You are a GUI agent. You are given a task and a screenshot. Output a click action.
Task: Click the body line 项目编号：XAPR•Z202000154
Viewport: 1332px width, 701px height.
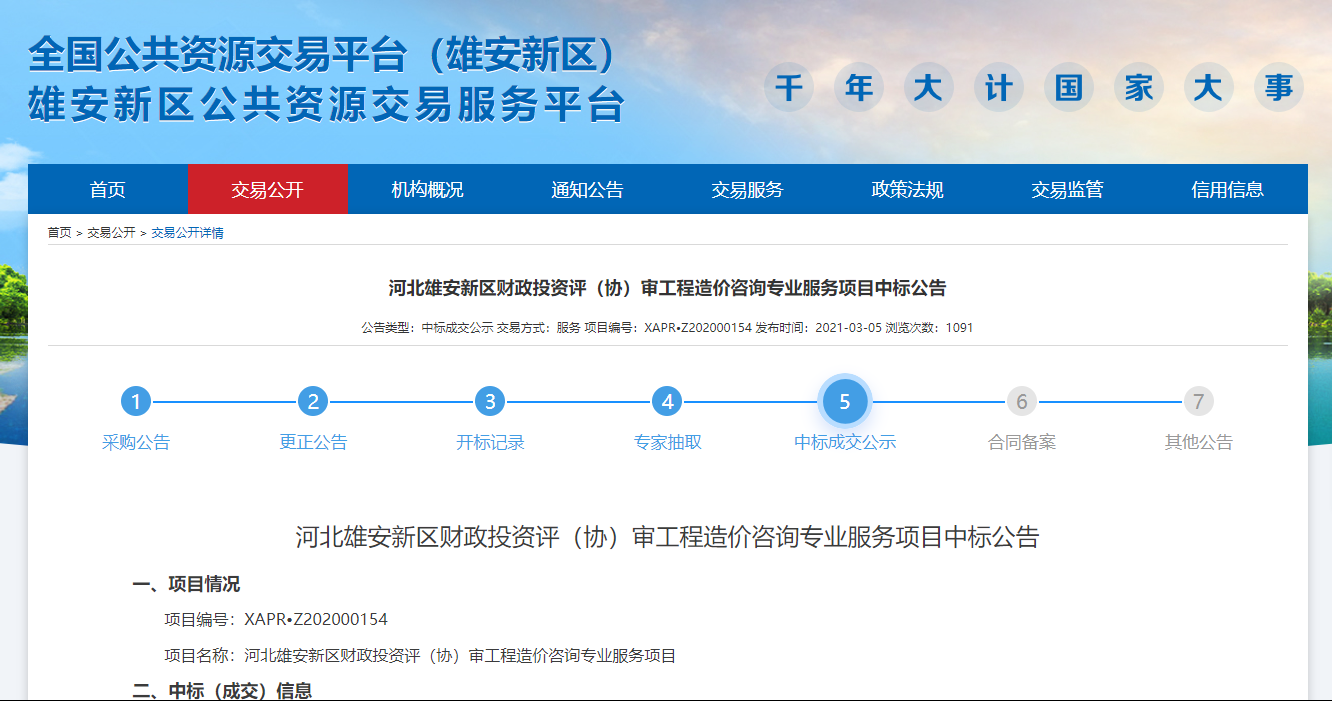tap(276, 620)
